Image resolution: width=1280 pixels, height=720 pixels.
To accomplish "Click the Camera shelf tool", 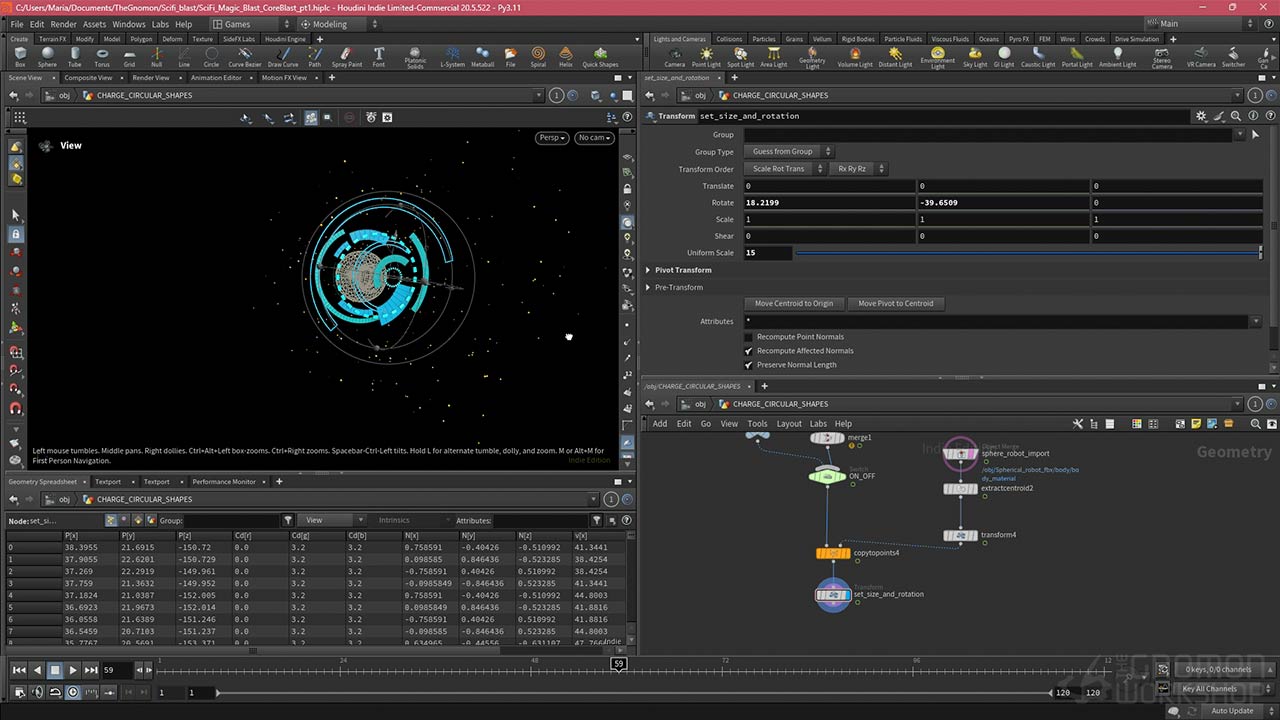I will [x=675, y=56].
